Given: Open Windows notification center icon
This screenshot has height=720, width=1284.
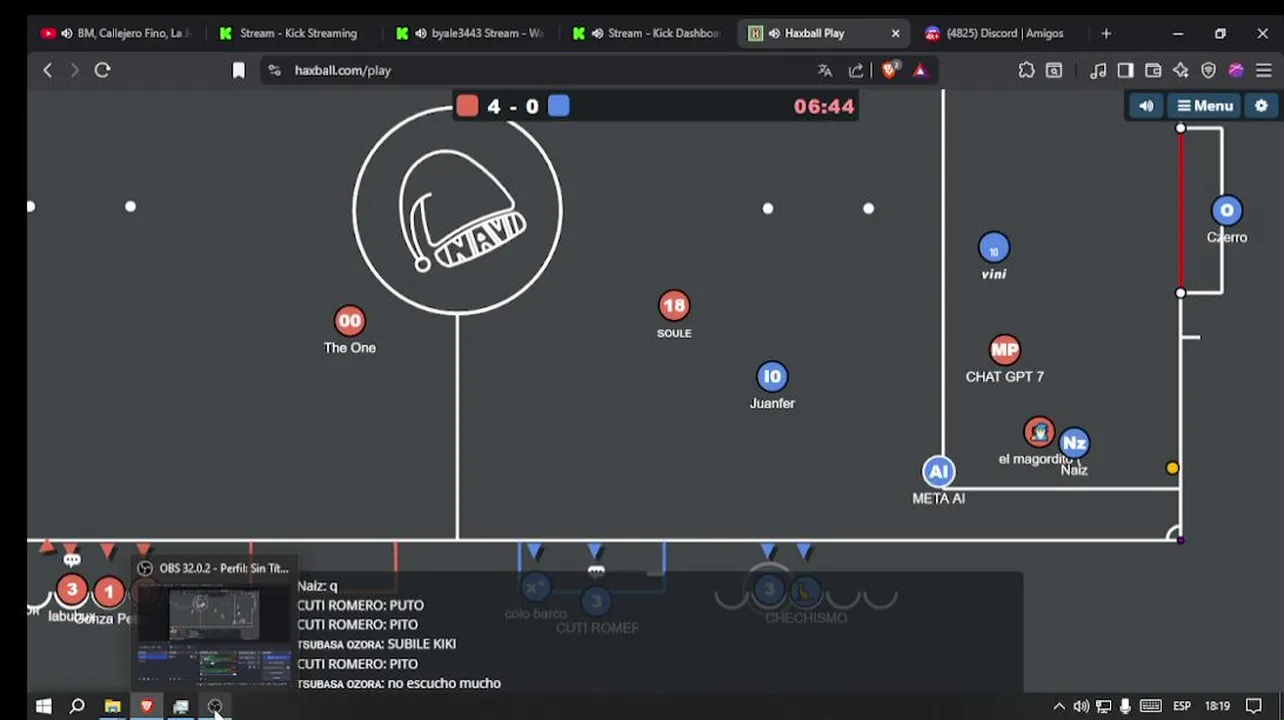Looking at the screenshot, I should 1254,706.
